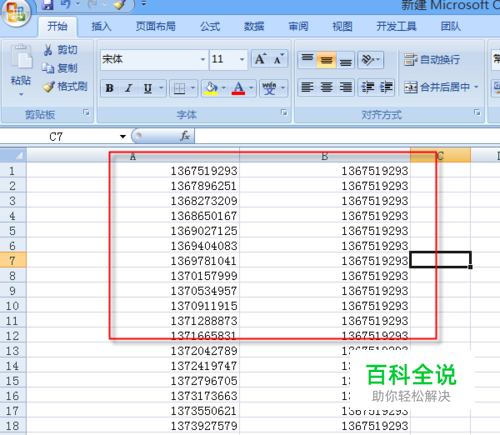Select all cells with the corner button
This screenshot has height=435, width=500.
coord(13,156)
